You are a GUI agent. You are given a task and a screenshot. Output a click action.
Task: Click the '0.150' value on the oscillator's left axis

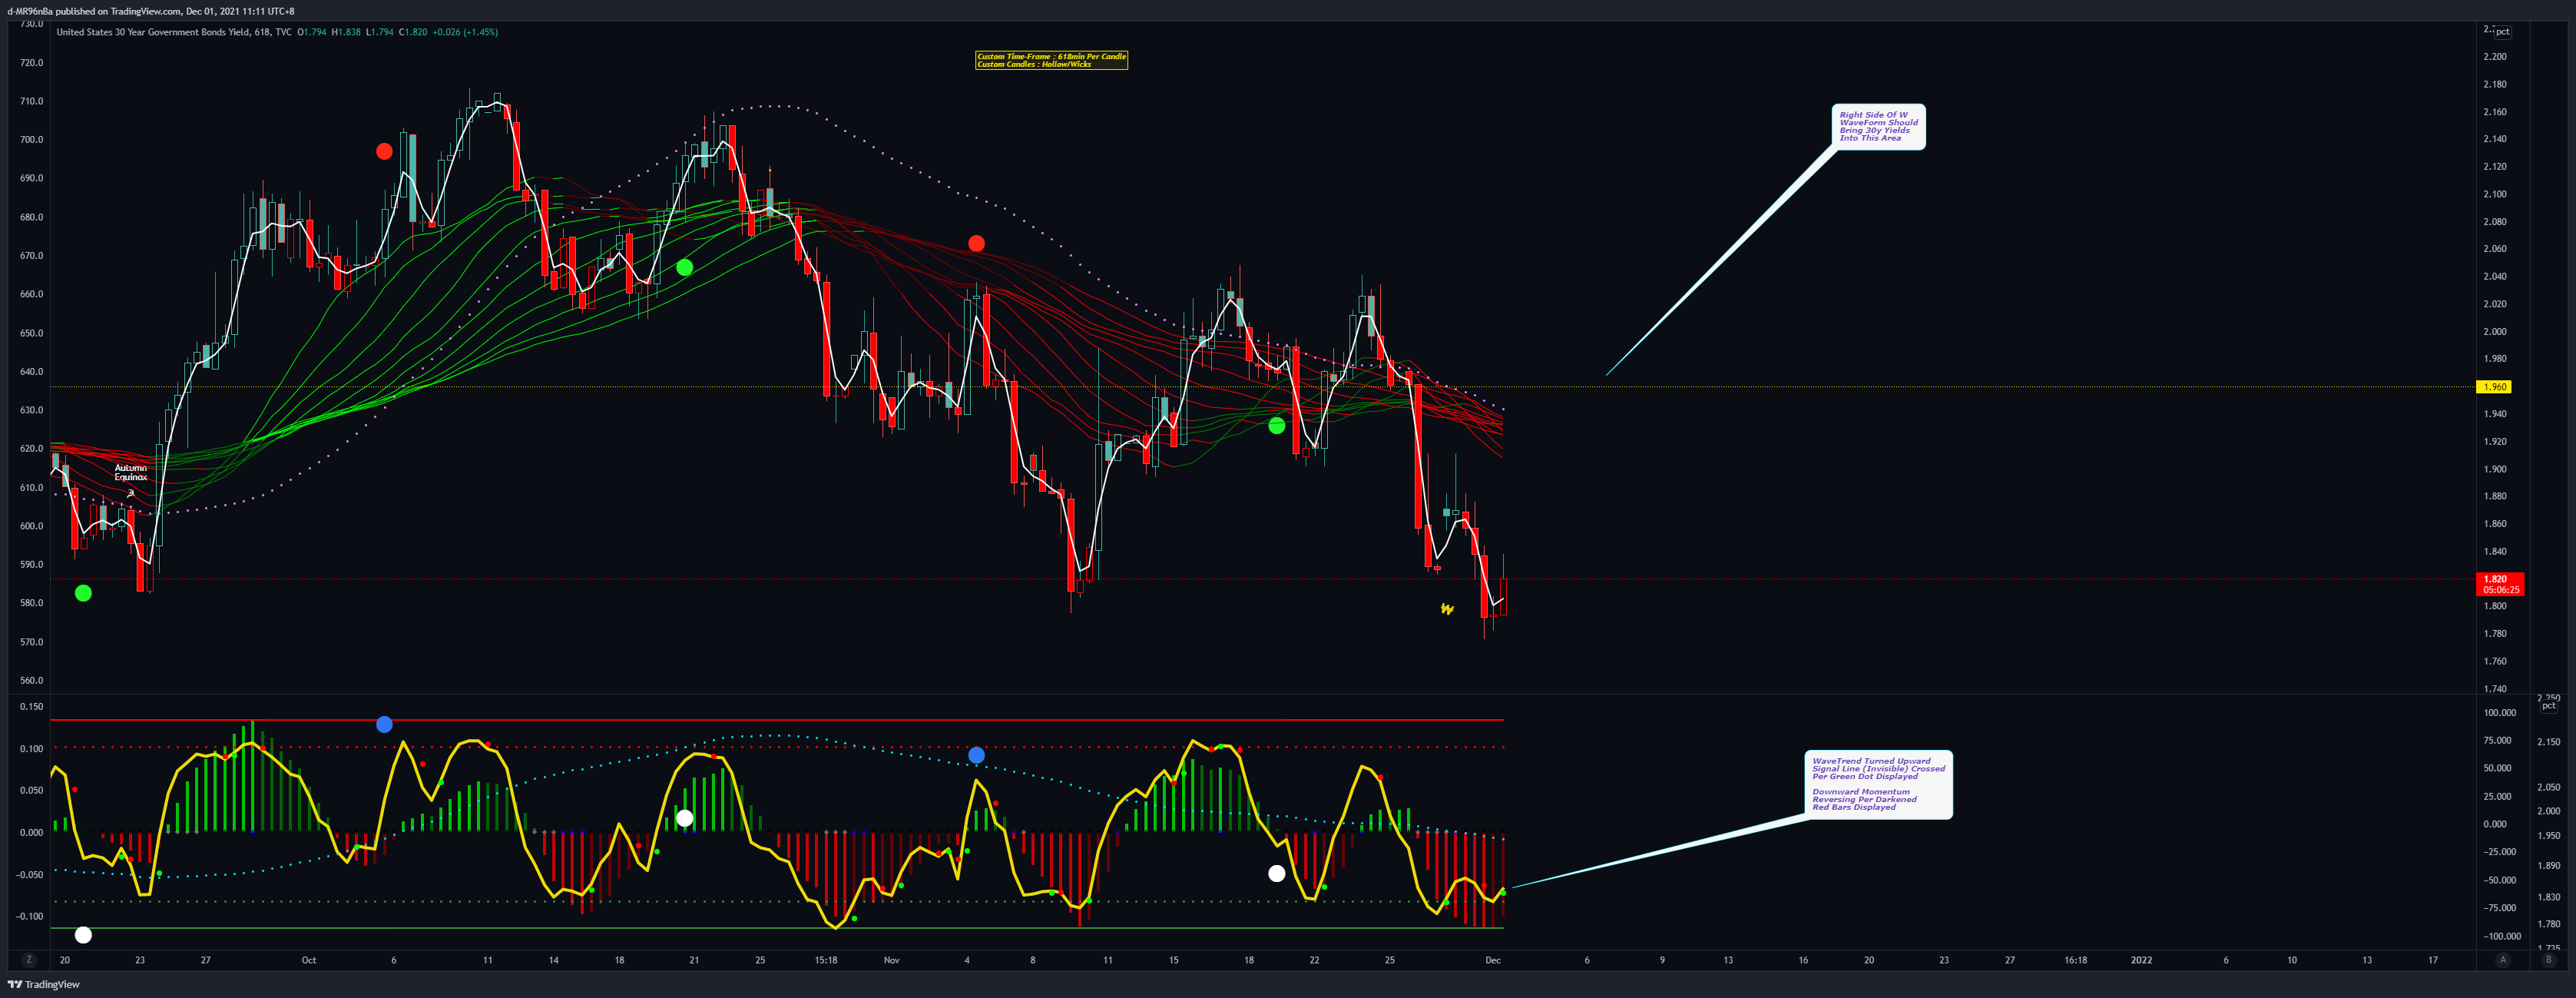point(32,707)
